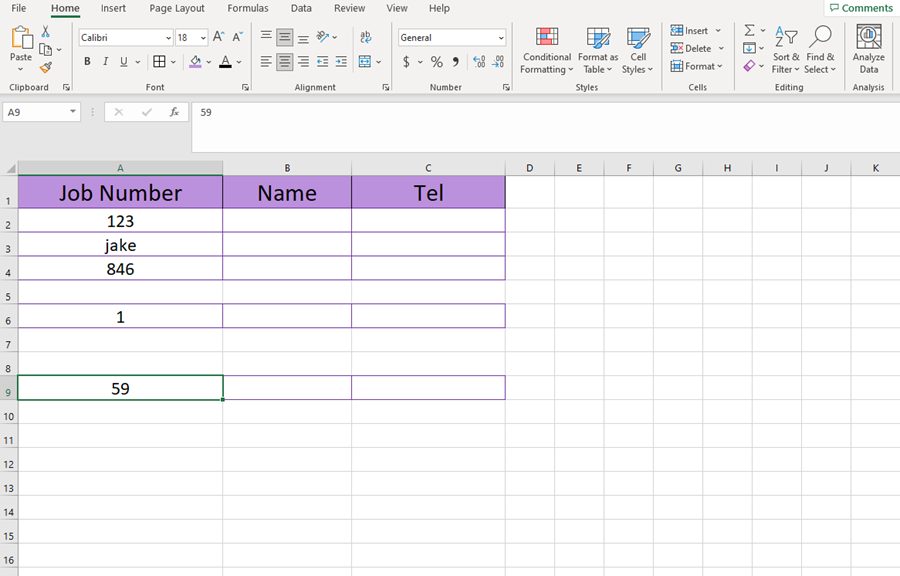Toggle Center horizontal alignment

(284, 61)
